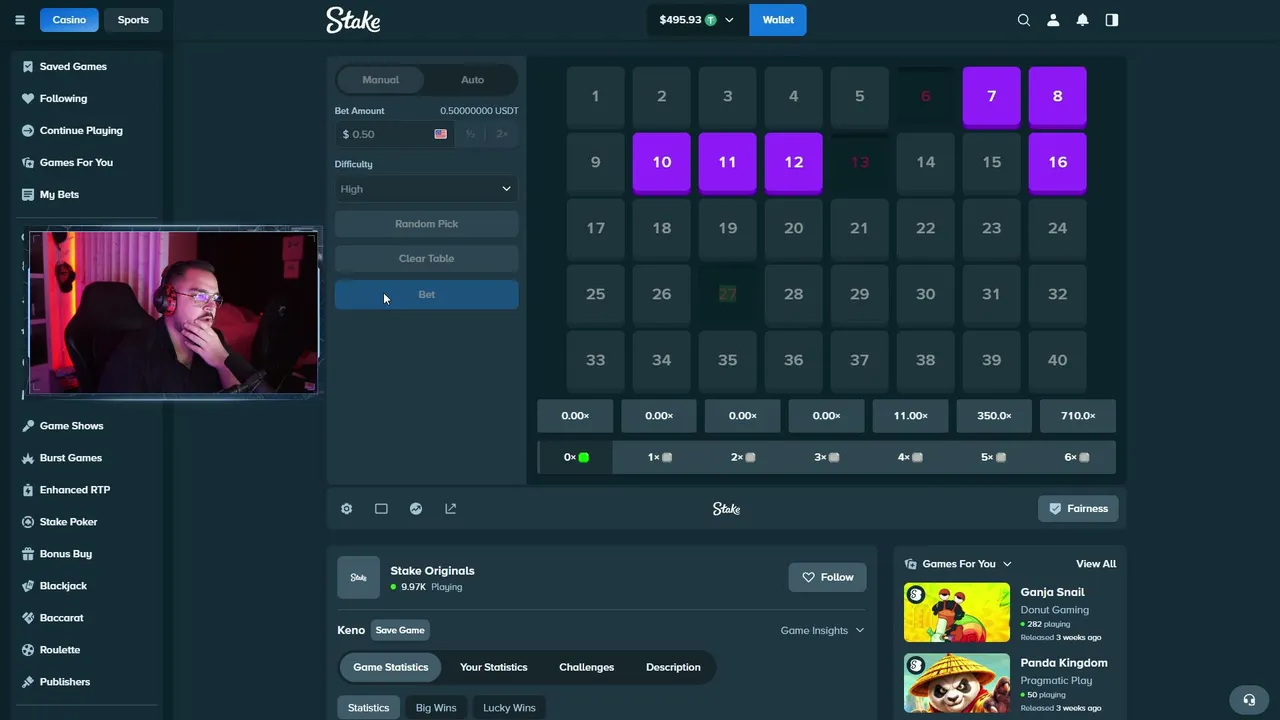The image size is (1280, 720).
Task: Open the balance currency dropdown
Action: pos(697,20)
